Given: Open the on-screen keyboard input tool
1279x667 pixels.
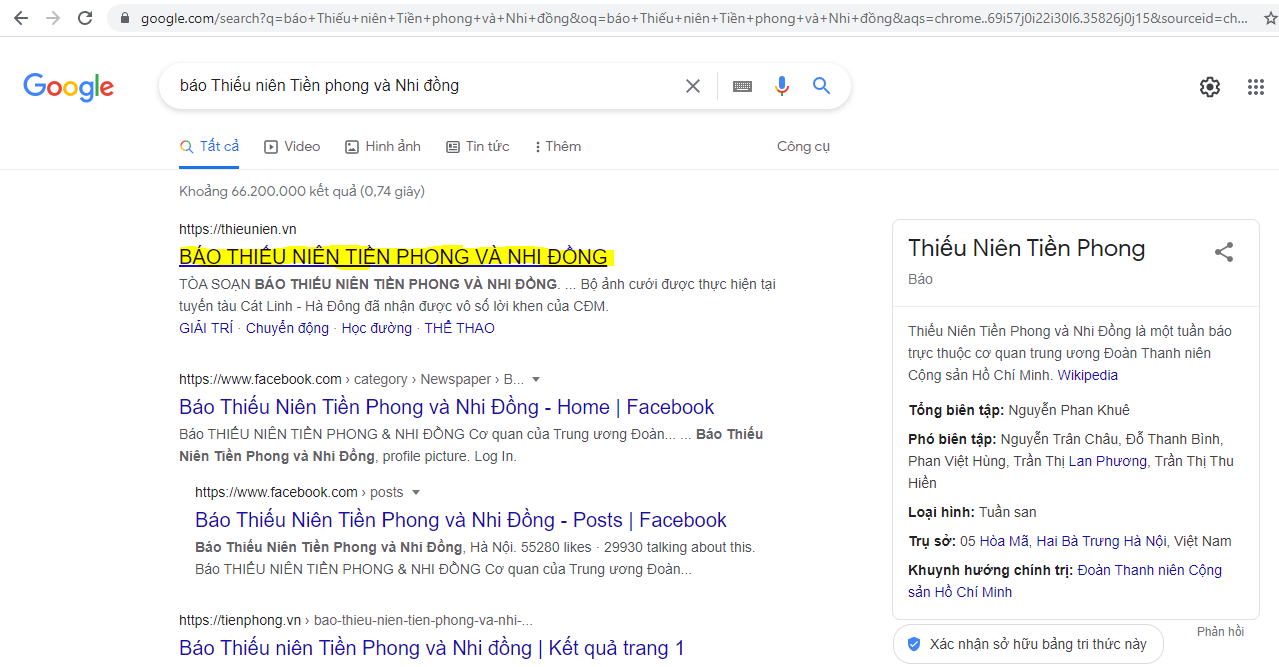Looking at the screenshot, I should coord(742,86).
